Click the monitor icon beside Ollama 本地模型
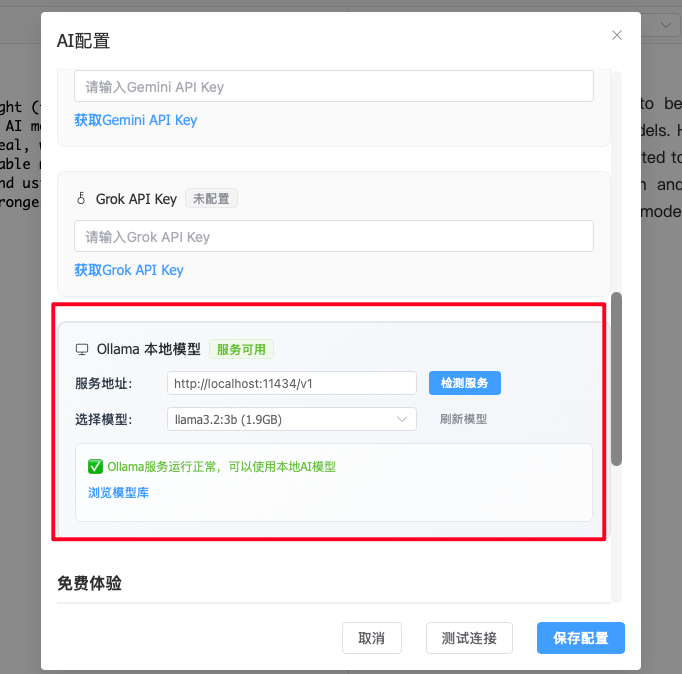This screenshot has width=682, height=674. coord(82,349)
